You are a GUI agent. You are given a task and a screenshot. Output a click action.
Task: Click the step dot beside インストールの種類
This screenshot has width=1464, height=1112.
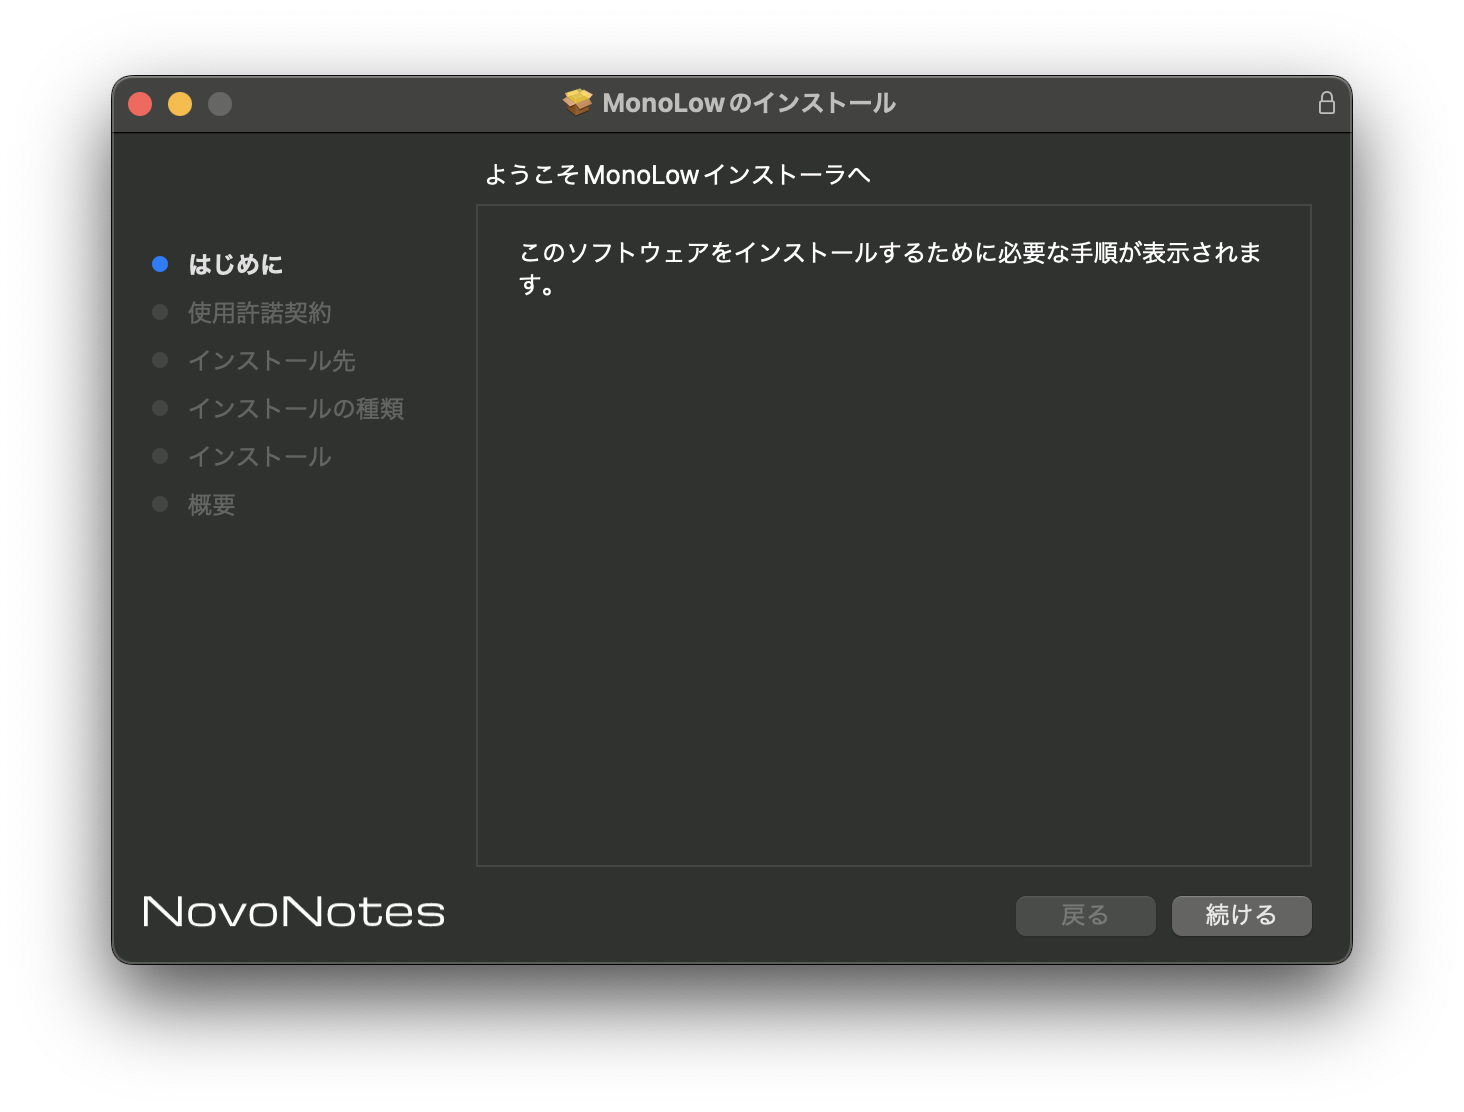160,407
